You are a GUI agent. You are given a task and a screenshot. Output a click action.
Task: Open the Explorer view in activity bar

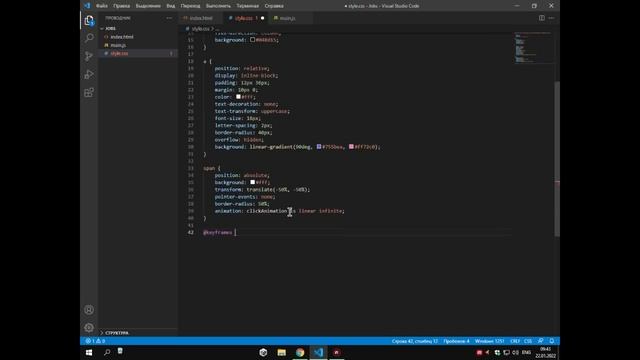pyautogui.click(x=89, y=20)
